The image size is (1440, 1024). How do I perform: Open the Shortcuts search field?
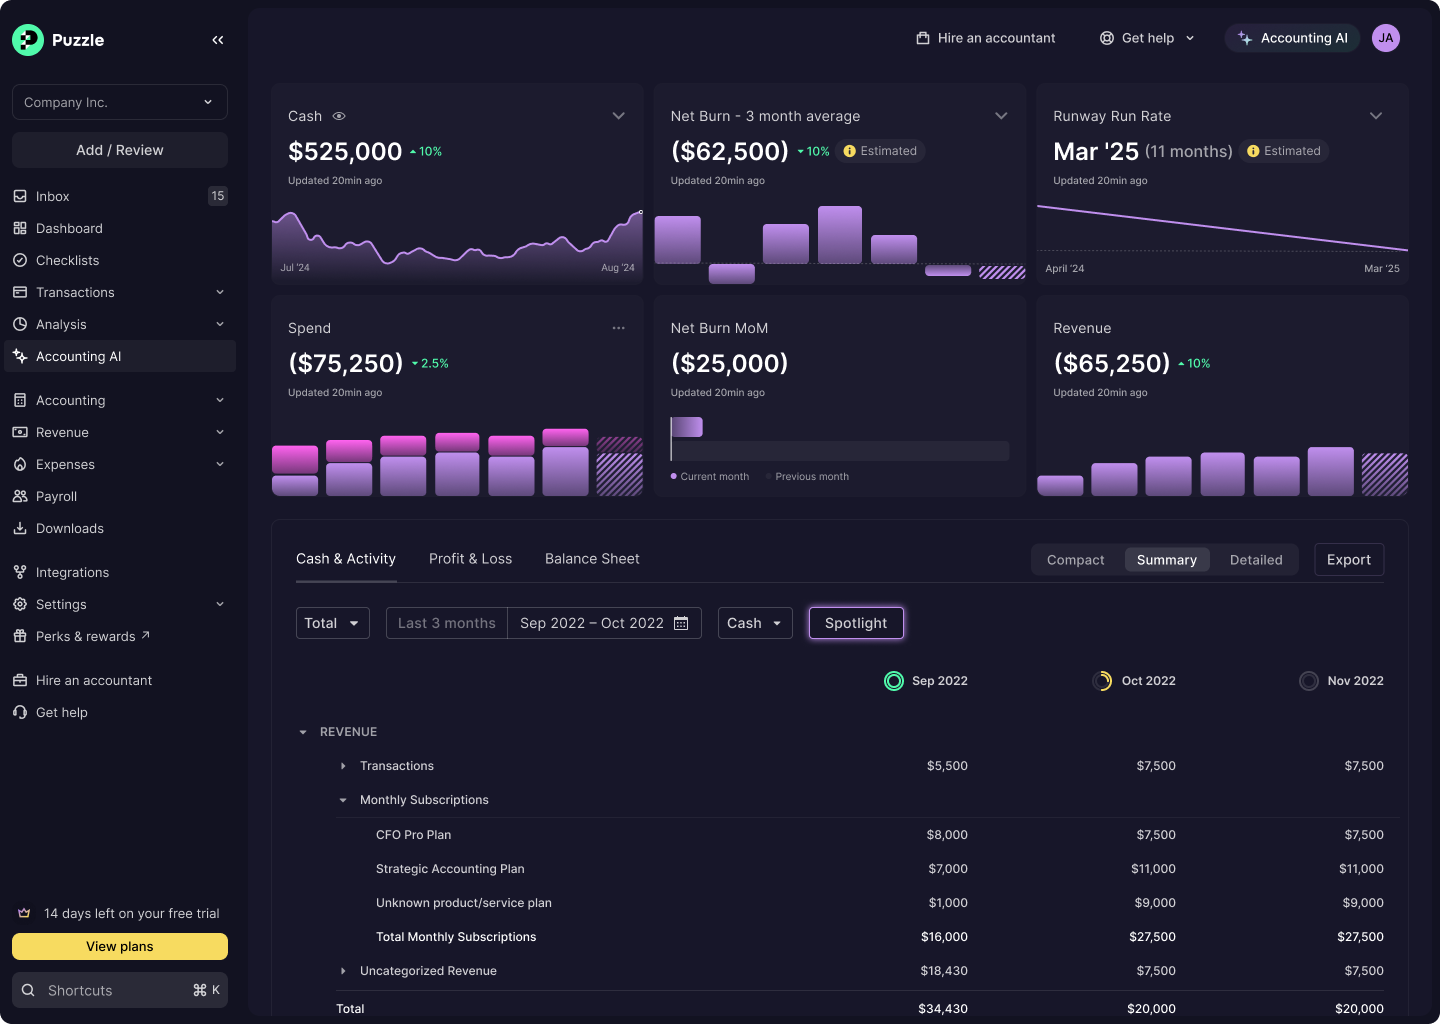click(x=119, y=990)
